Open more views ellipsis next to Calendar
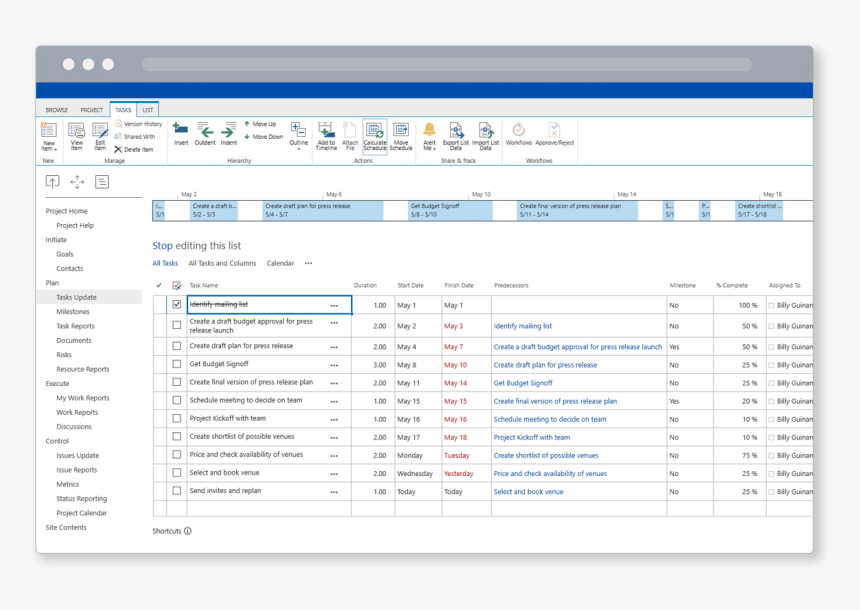Screen dimensions: 860x610 coord(309,263)
